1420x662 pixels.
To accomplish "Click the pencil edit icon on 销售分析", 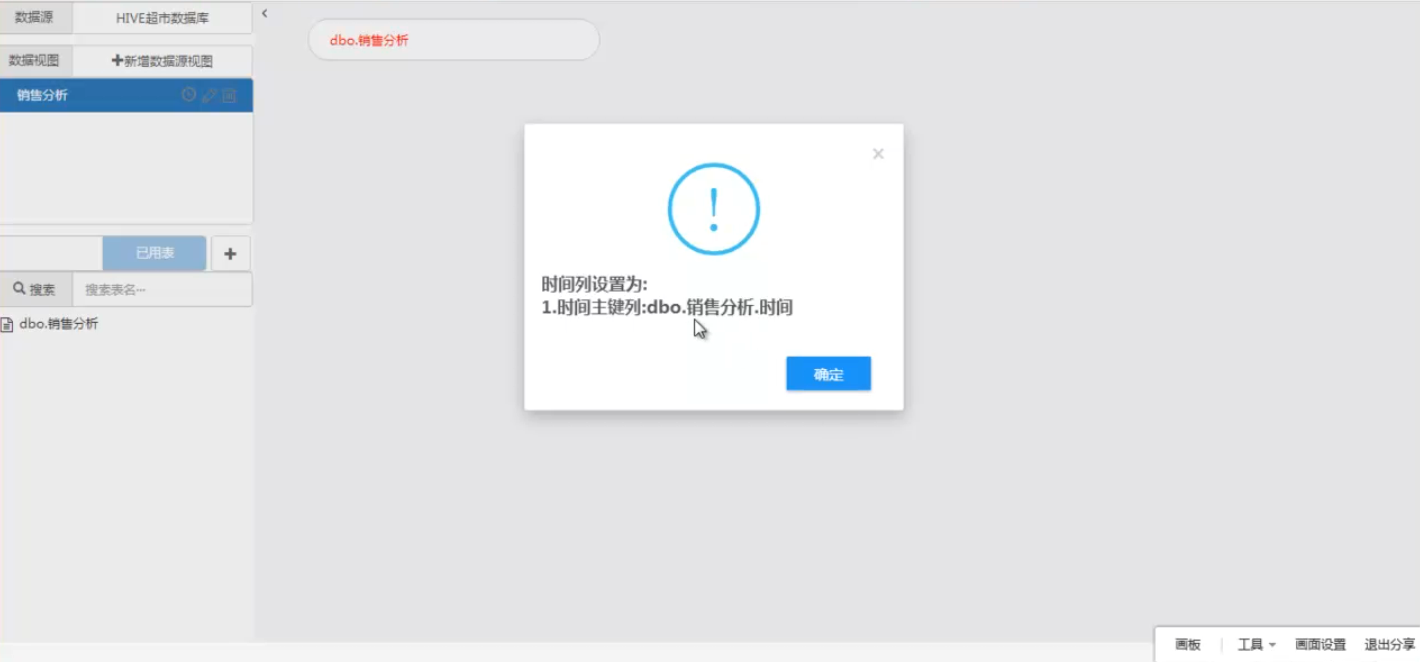I will (209, 95).
